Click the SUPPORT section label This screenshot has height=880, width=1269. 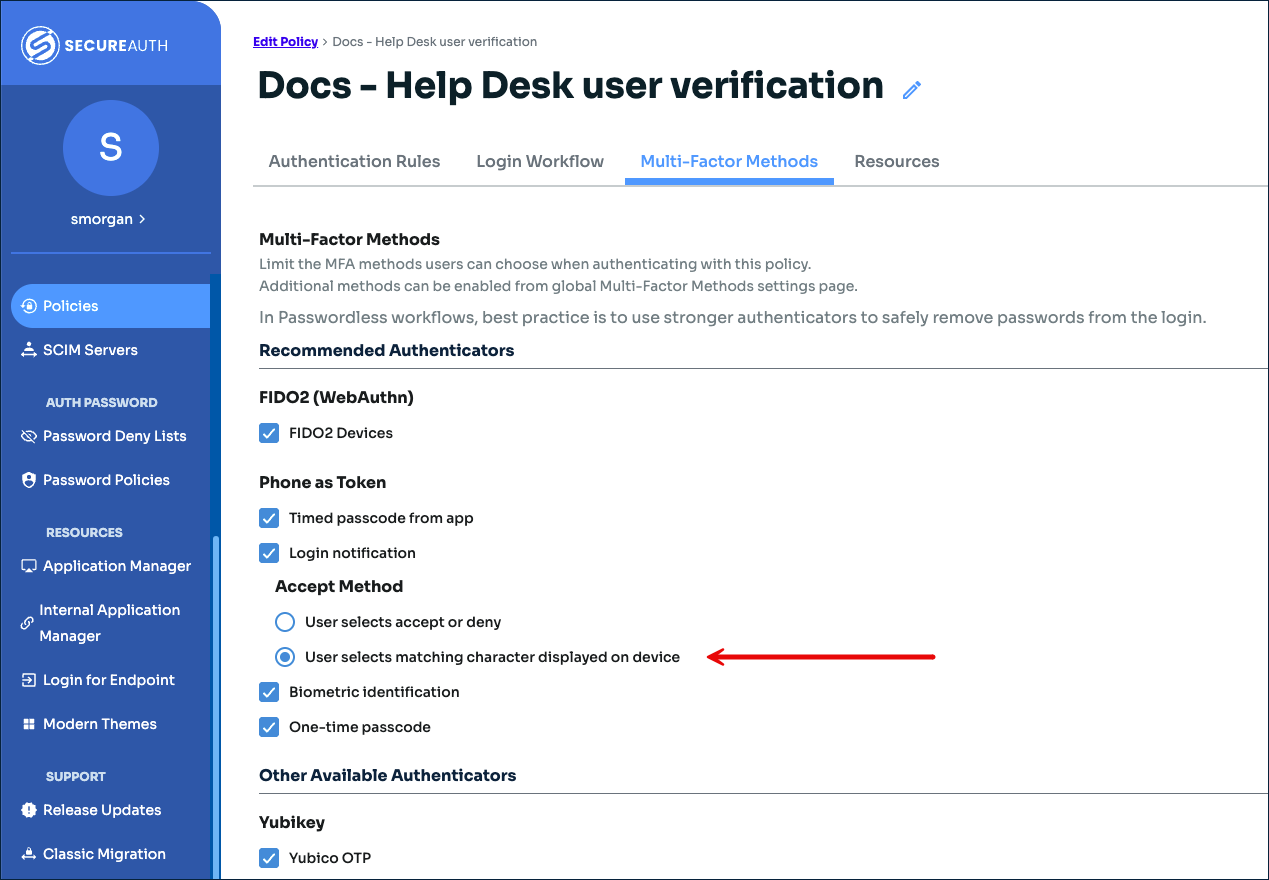(x=76, y=776)
